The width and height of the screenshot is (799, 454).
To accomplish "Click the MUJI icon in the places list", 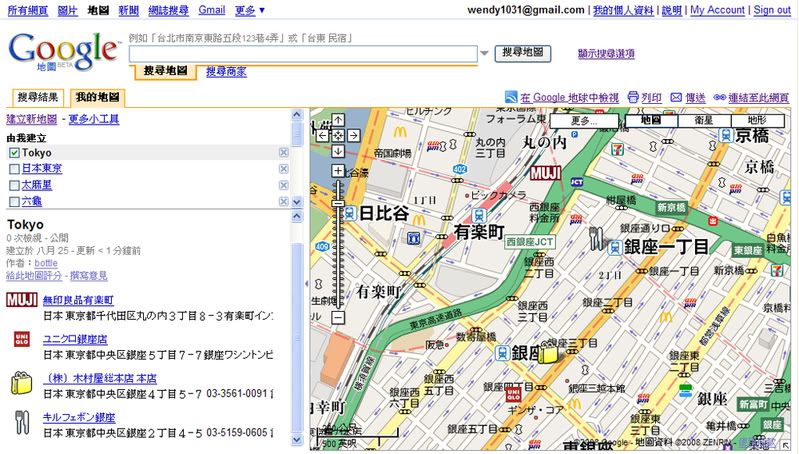I will point(22,300).
